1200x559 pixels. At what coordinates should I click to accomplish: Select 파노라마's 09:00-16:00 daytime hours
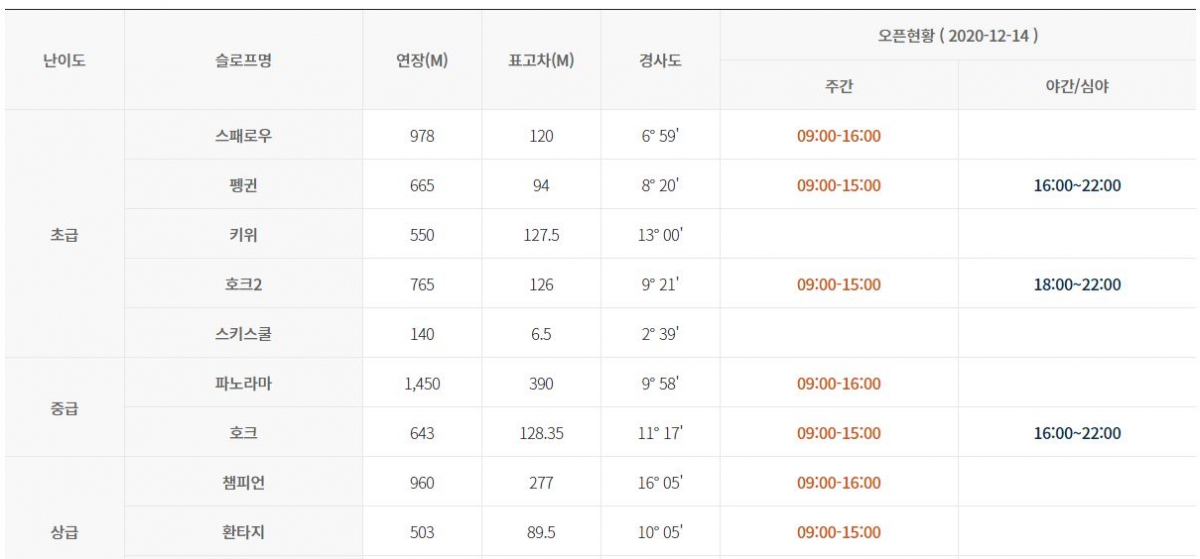tap(839, 384)
